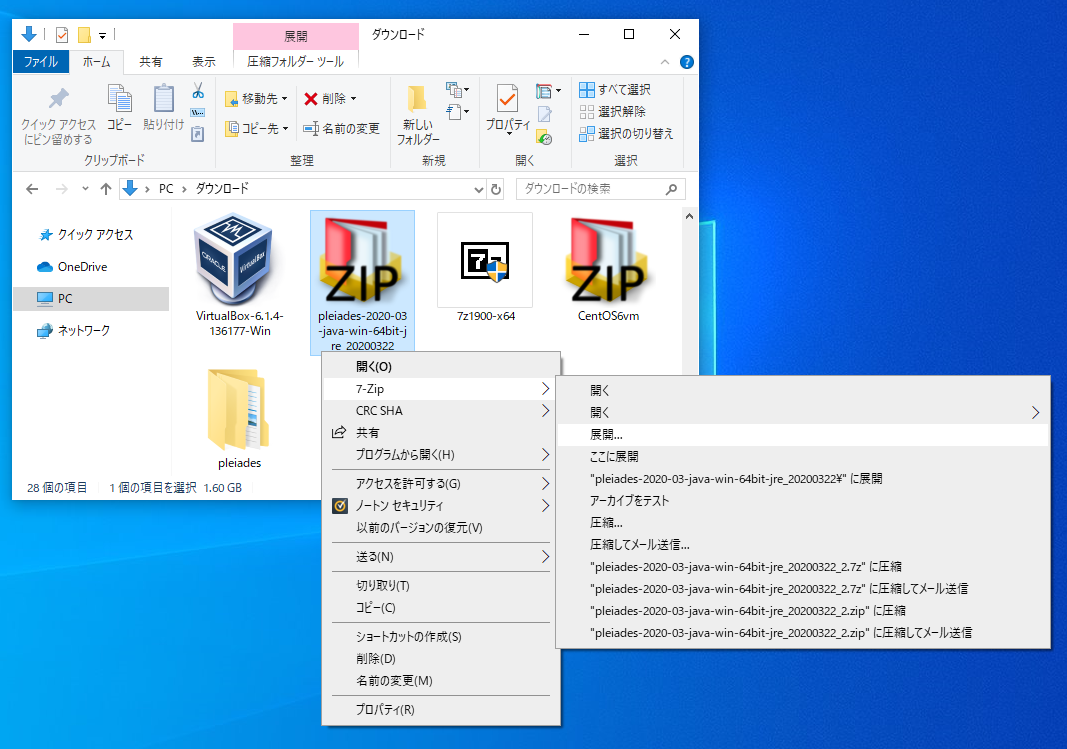Select 展開... in the 7-Zip submenu
1067x749 pixels.
[606, 435]
